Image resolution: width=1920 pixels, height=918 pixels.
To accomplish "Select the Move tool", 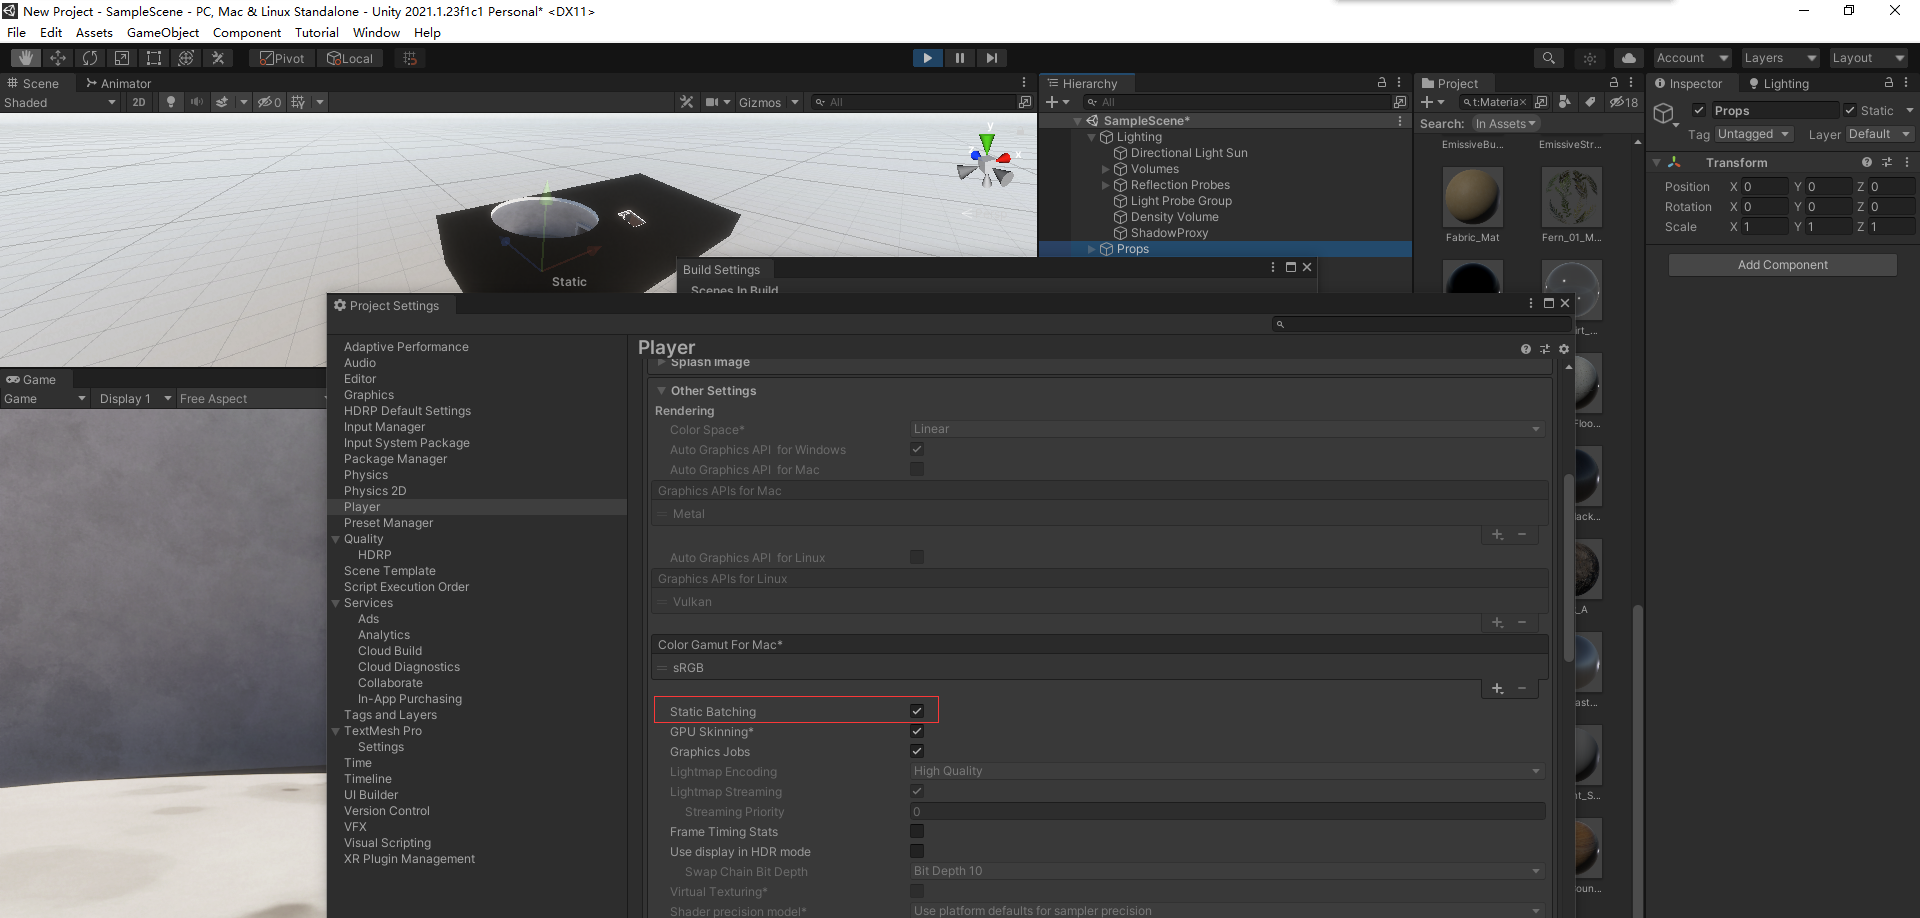I will click(x=58, y=58).
